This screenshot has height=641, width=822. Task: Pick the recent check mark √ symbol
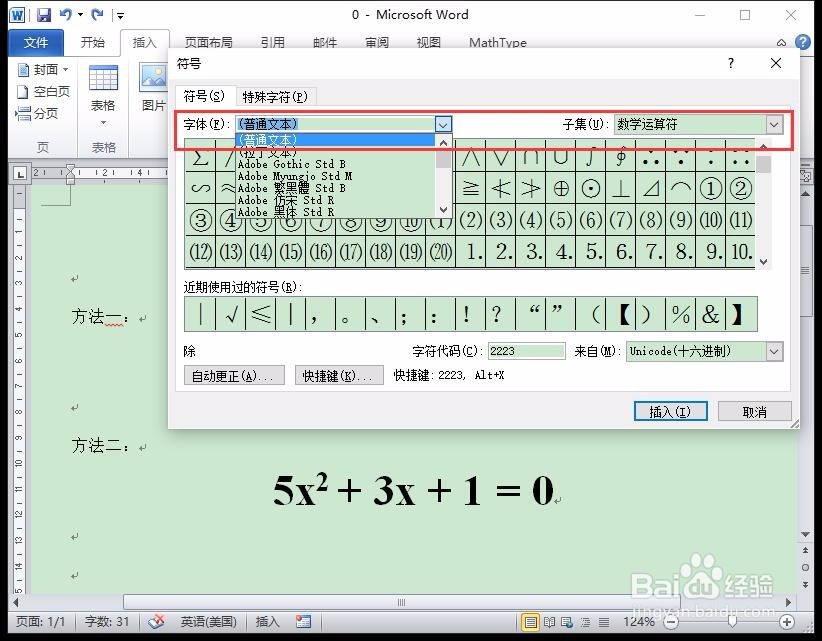click(x=230, y=314)
